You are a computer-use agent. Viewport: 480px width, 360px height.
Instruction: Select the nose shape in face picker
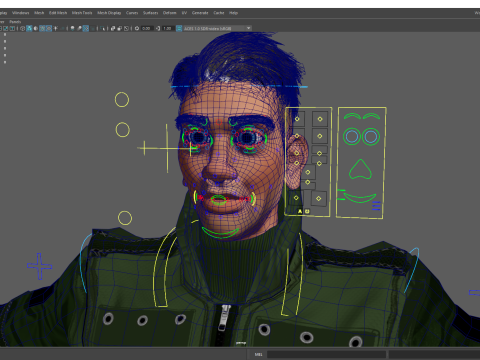(360, 169)
